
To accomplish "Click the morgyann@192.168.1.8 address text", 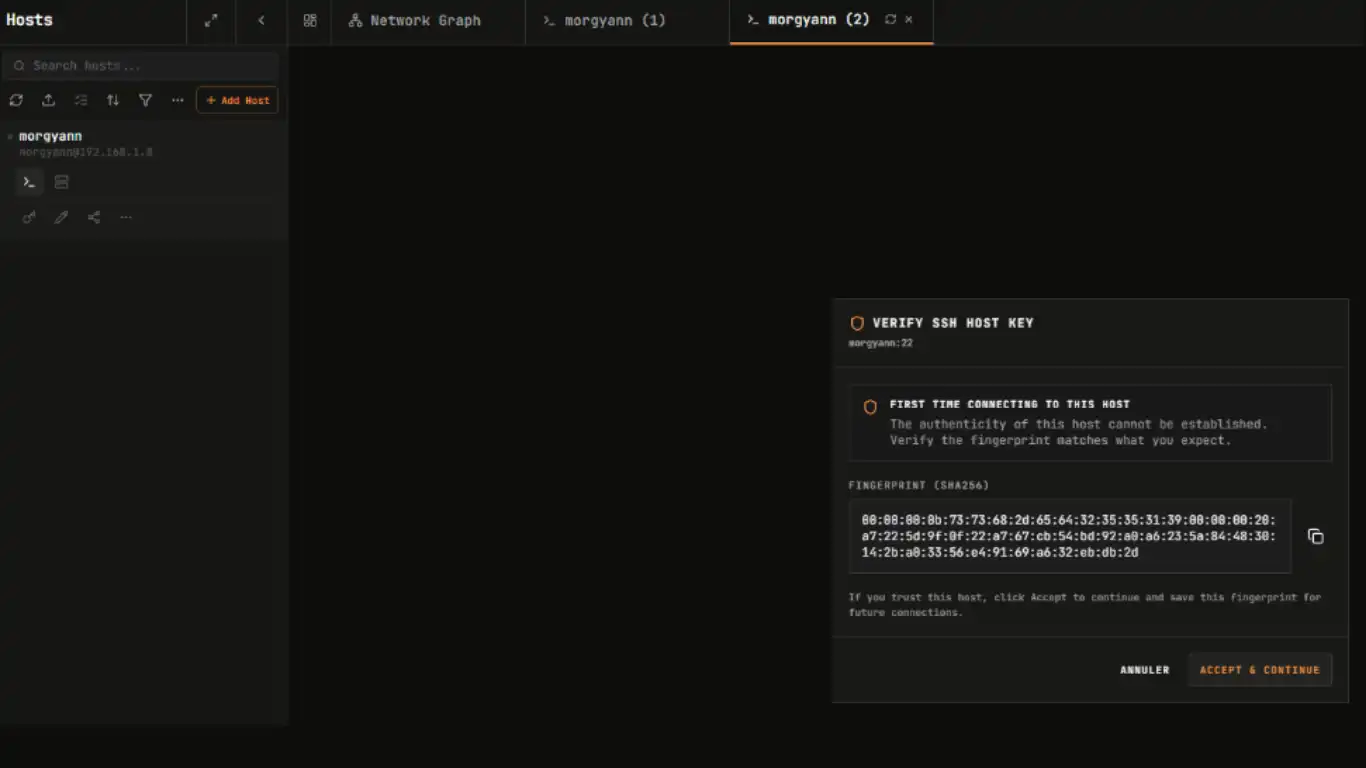I will pyautogui.click(x=86, y=153).
